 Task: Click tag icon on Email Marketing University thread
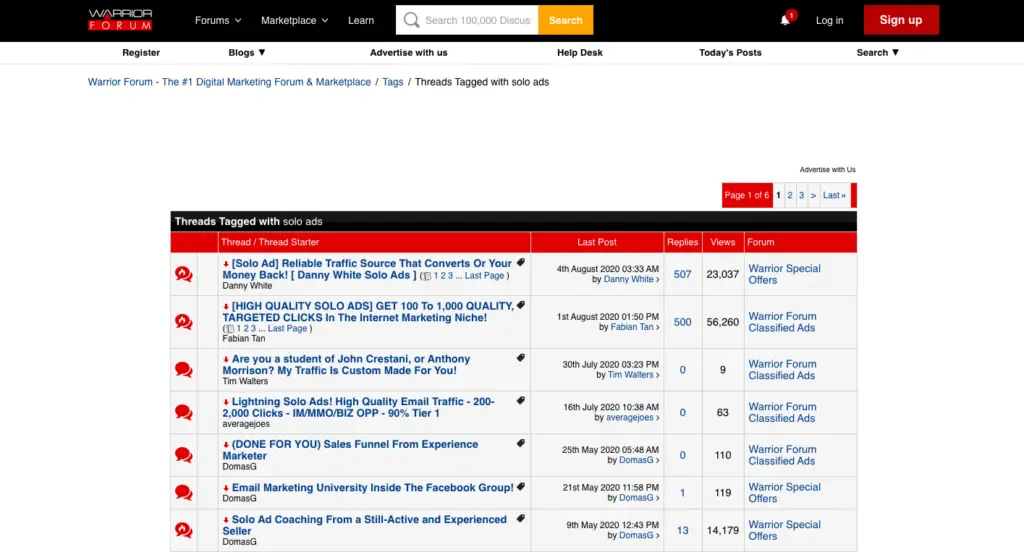(520, 487)
